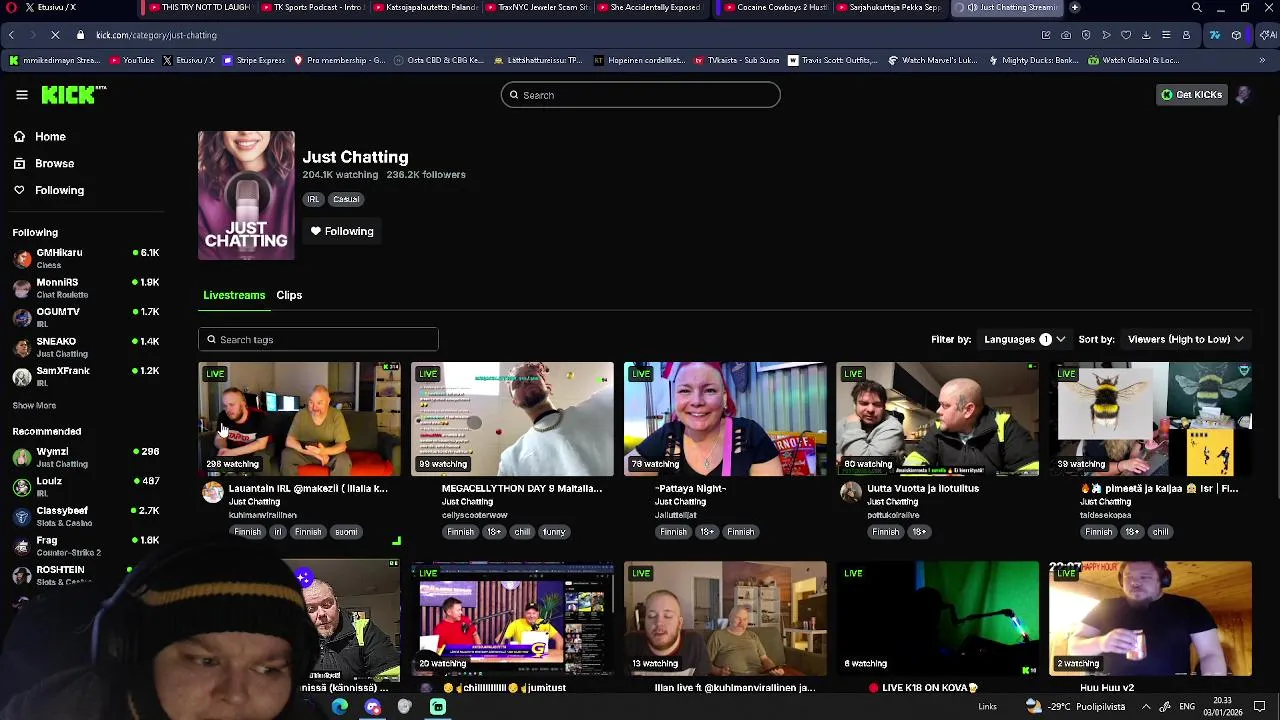Open Microsoft Edge from the taskbar
The height and width of the screenshot is (720, 1280).
340,706
